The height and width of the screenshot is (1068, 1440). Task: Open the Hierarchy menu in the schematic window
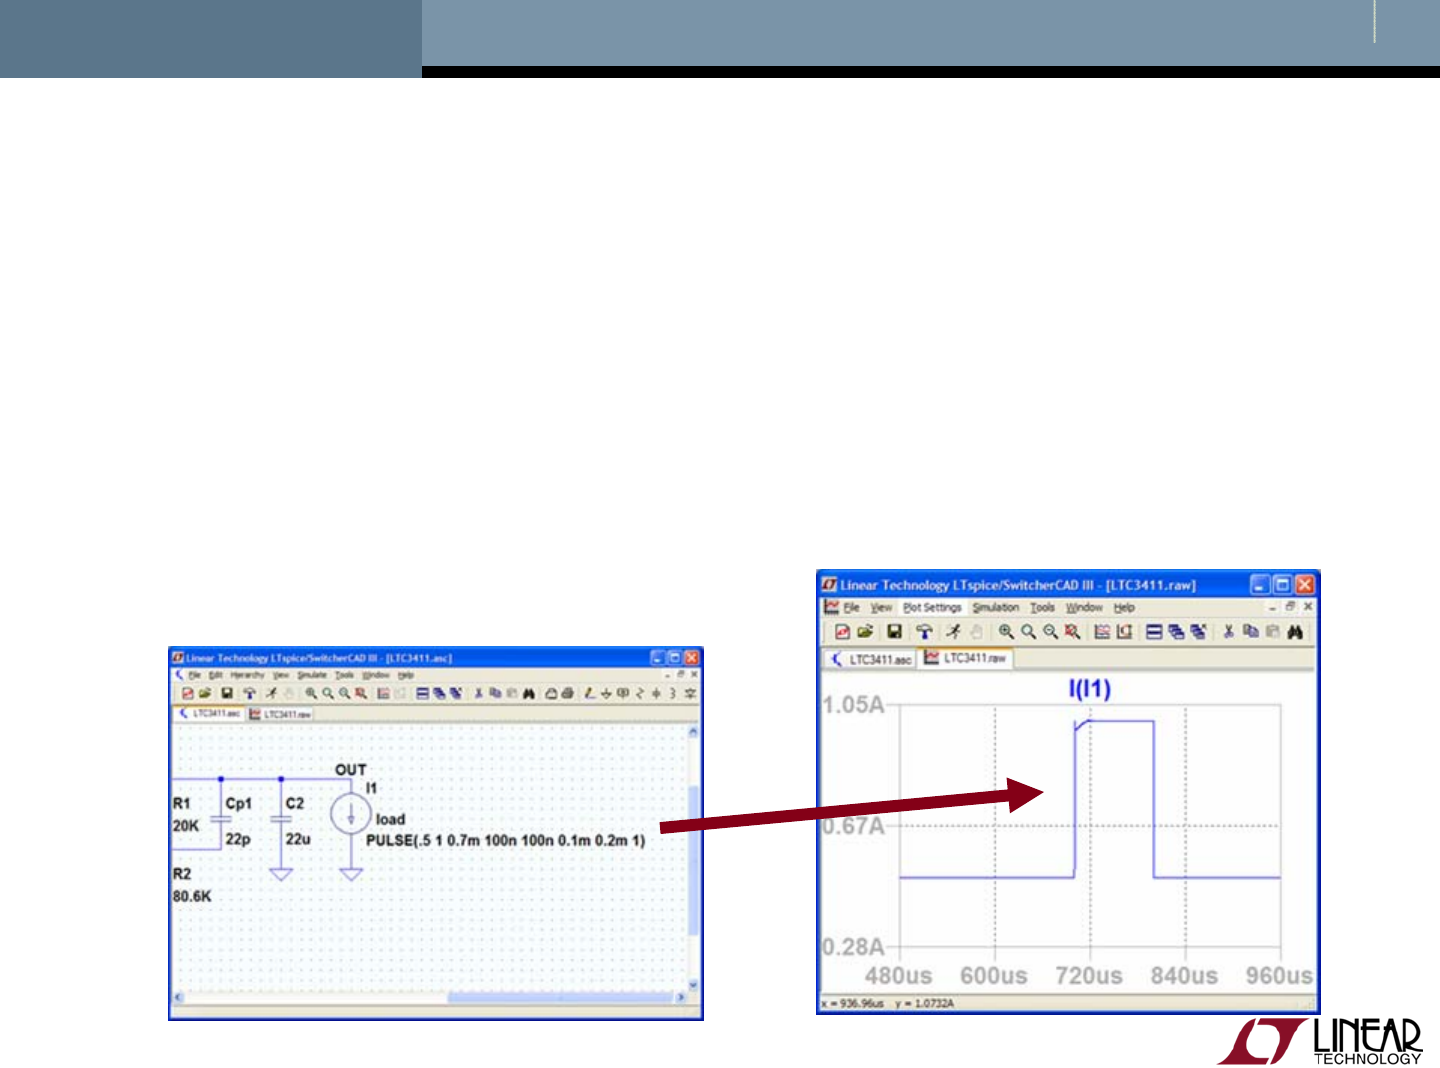coord(248,675)
